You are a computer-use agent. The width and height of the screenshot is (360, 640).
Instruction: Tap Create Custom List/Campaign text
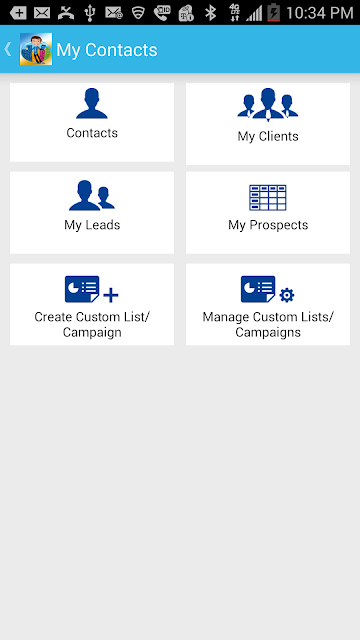(92, 324)
